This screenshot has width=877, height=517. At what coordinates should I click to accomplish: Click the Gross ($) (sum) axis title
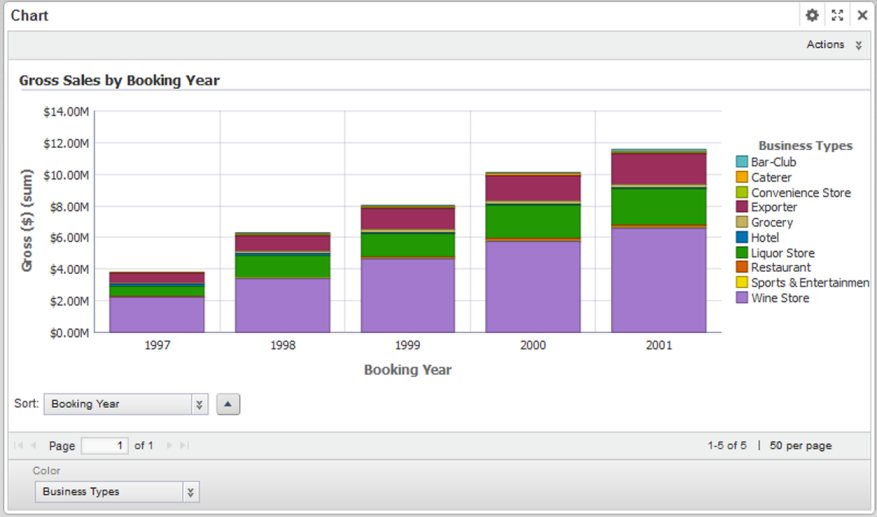[26, 220]
